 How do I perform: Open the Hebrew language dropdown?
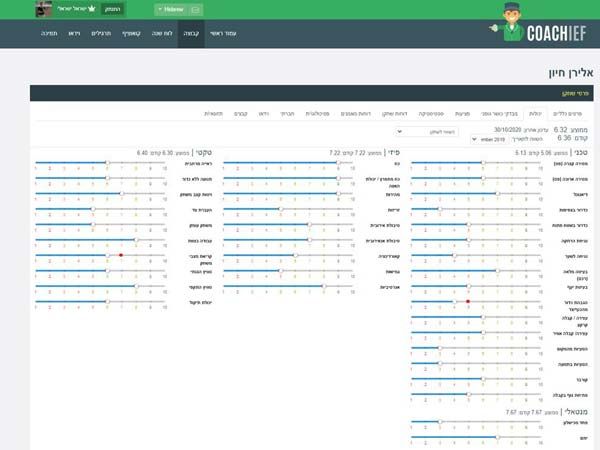coord(172,10)
